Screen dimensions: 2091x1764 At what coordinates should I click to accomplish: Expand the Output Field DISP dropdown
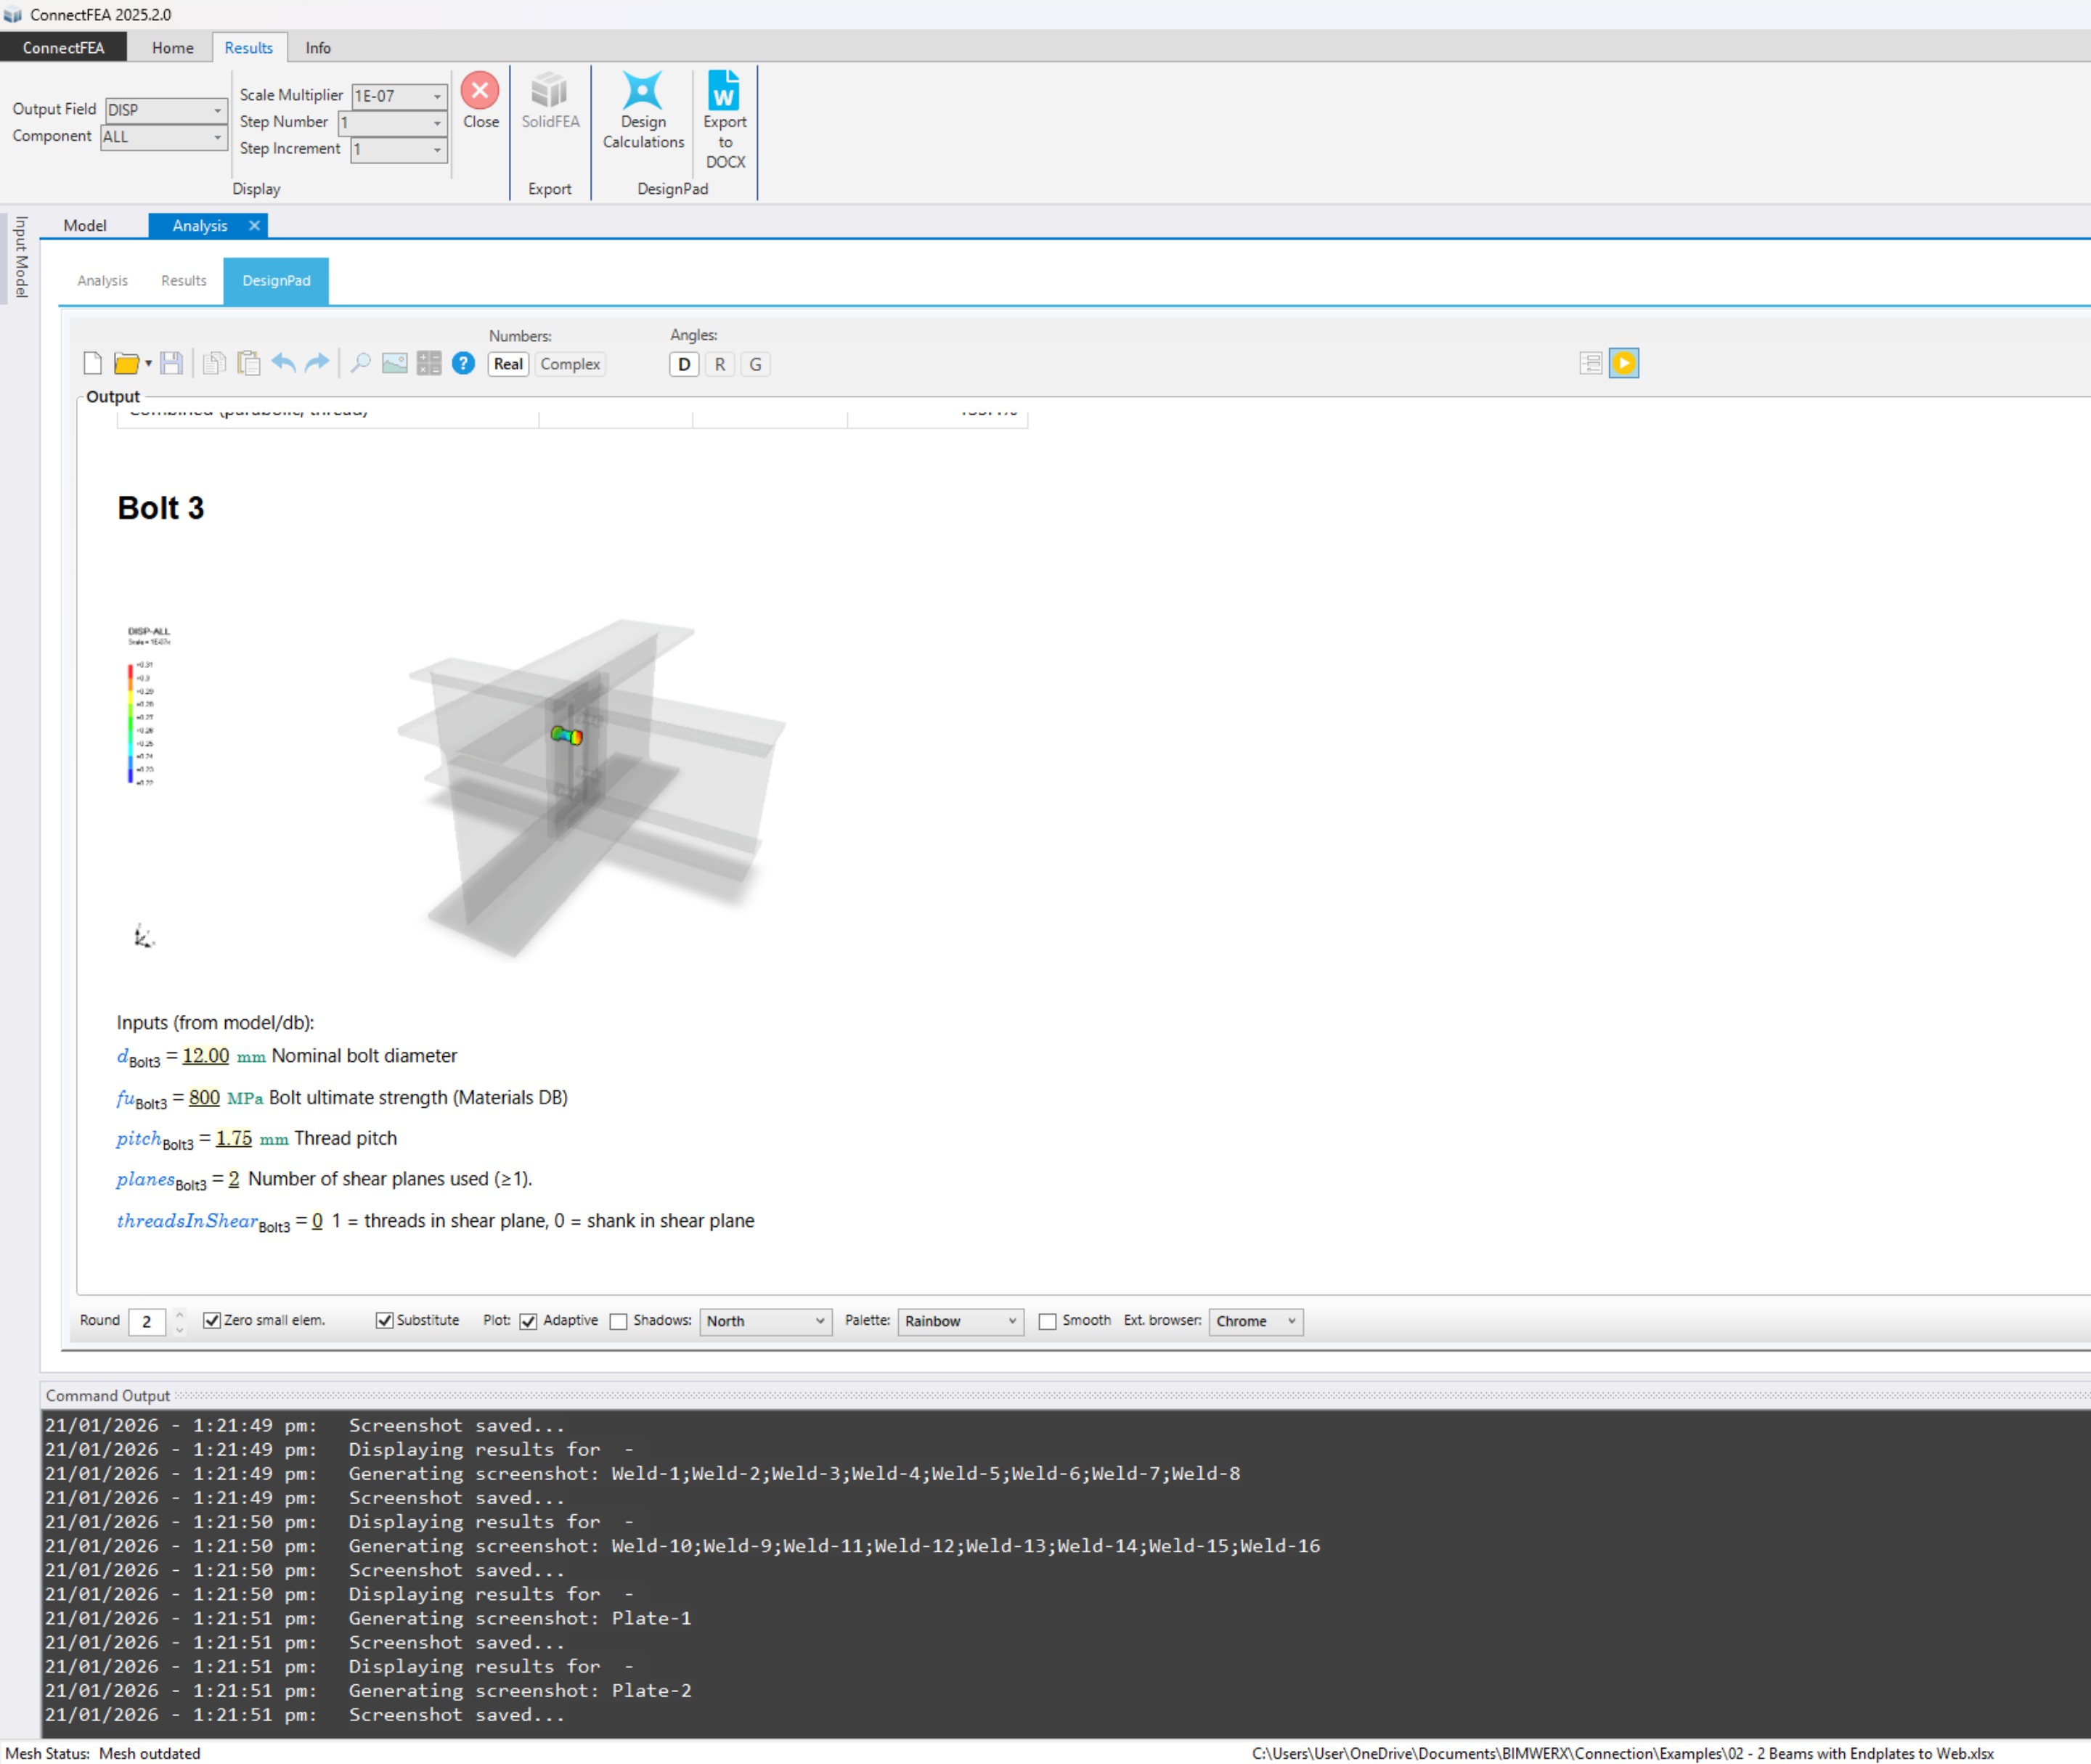click(217, 110)
